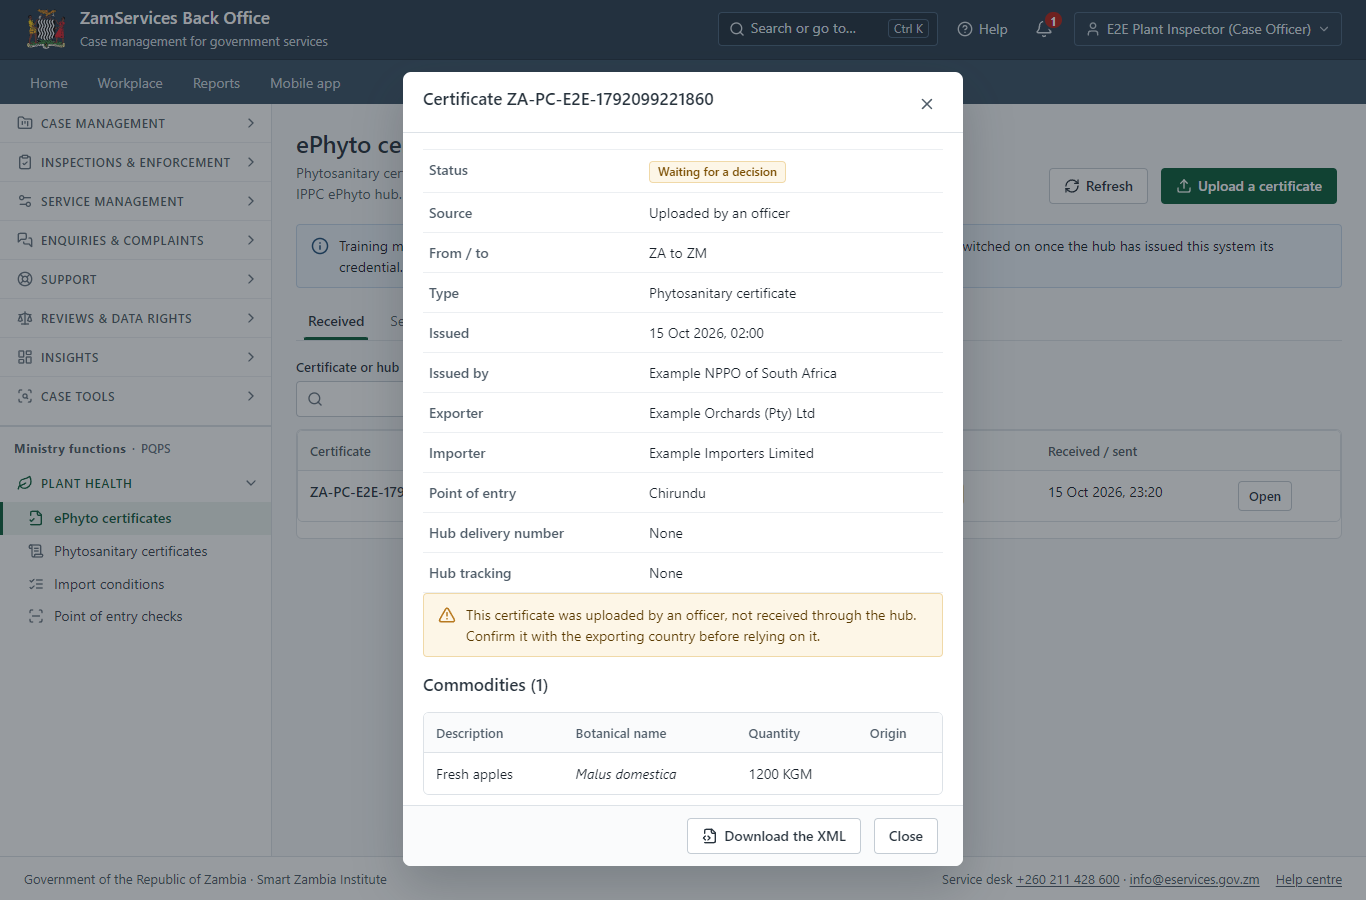Image resolution: width=1366 pixels, height=900 pixels.
Task: Click the Service Management sliders icon
Action: pos(25,201)
